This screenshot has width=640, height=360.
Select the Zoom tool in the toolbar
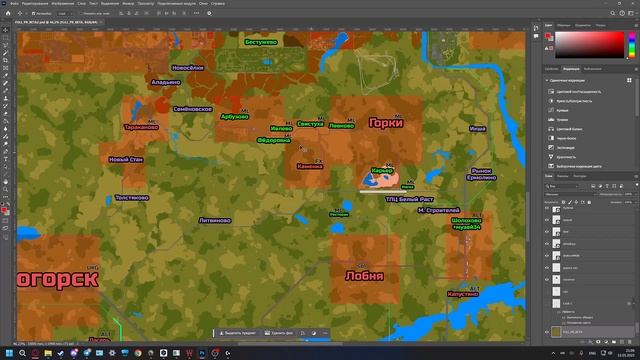pos(5,189)
